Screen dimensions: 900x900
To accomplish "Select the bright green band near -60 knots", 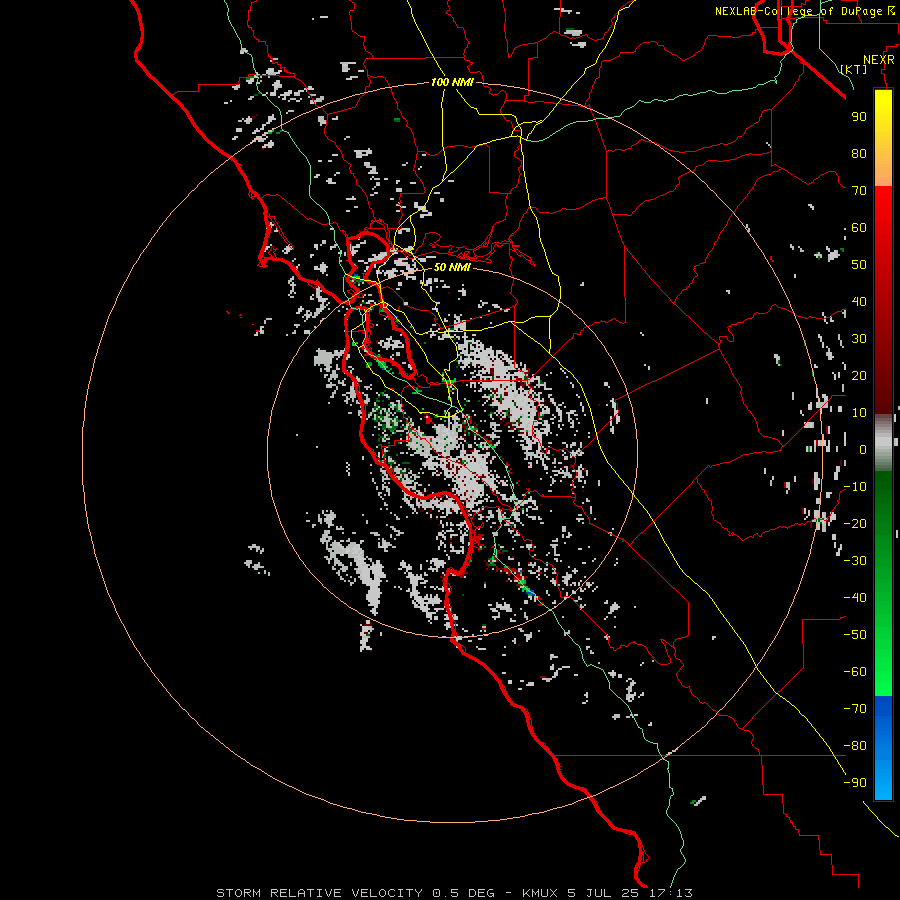I will tap(883, 669).
